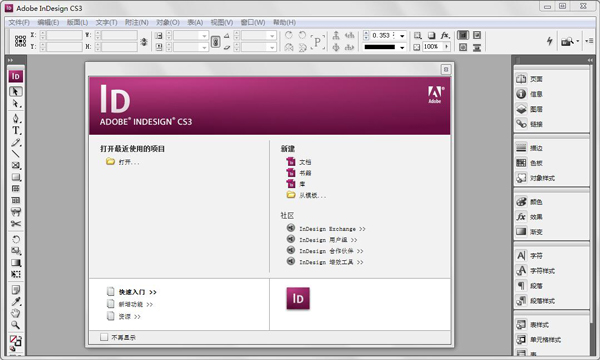Expand the toolbox with the double-arrow
600x360 pixels.
(x=10, y=60)
